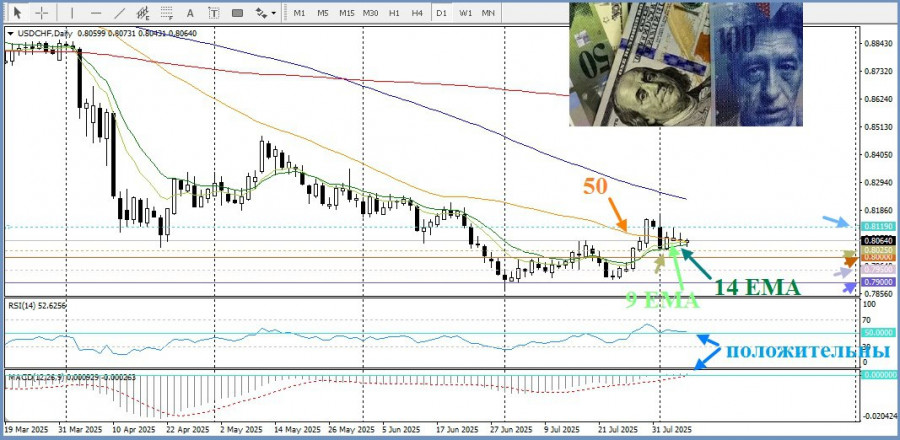Click the 31 Jul 2025 date label
Image resolution: width=900 pixels, height=440 pixels.
tap(672, 429)
